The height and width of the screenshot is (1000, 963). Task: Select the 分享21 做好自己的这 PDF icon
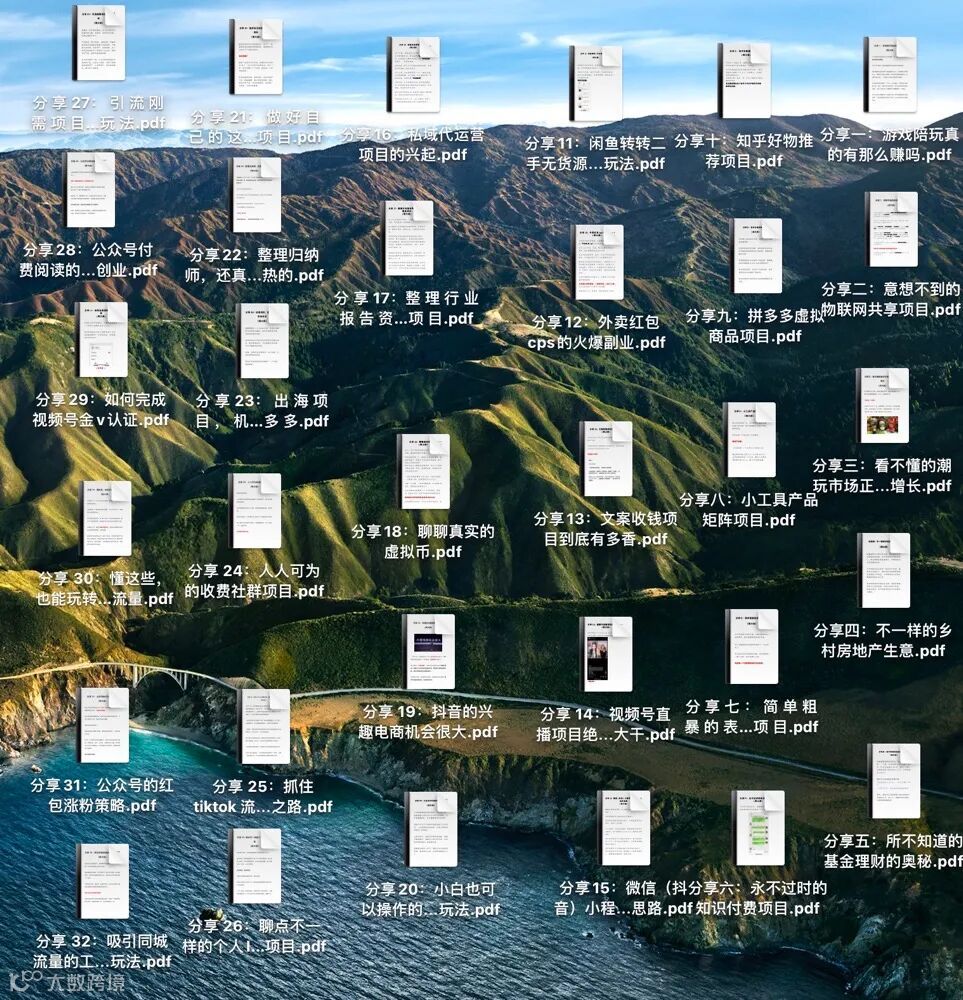pyautogui.click(x=256, y=57)
